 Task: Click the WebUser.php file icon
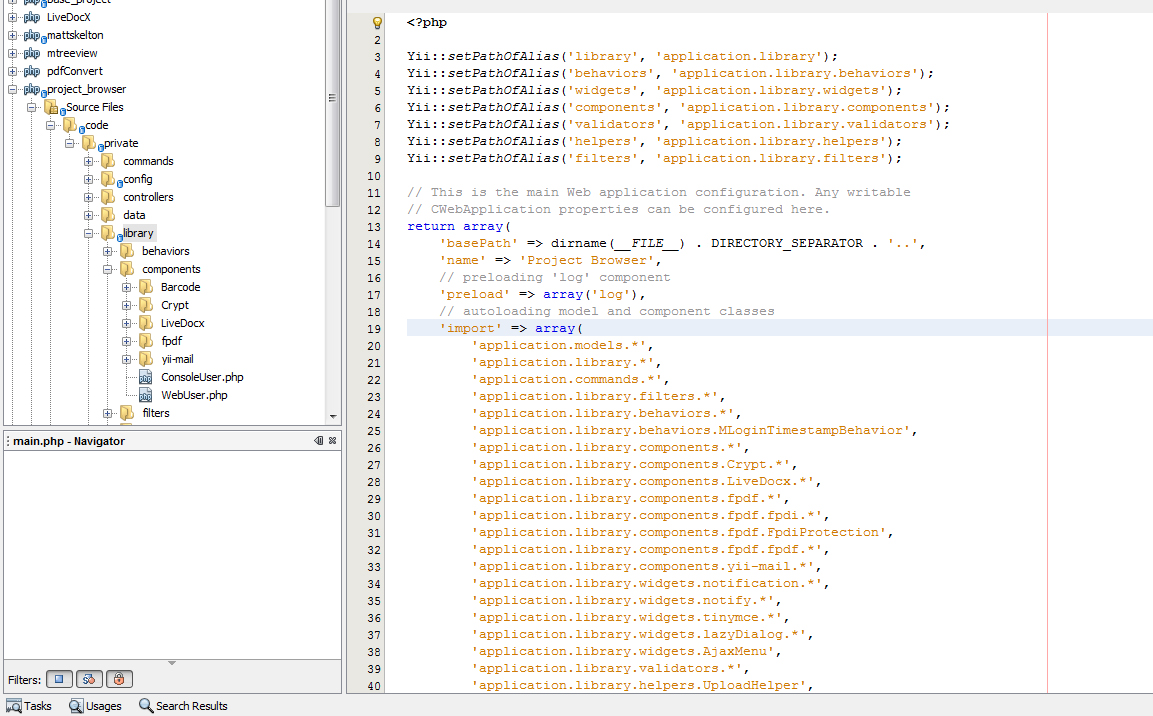[x=145, y=396]
